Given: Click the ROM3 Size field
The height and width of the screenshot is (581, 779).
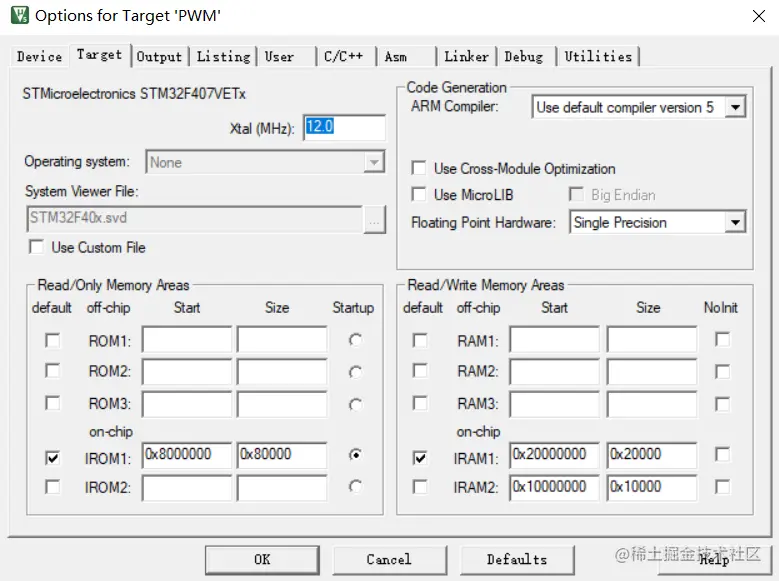Looking at the screenshot, I should coord(282,404).
